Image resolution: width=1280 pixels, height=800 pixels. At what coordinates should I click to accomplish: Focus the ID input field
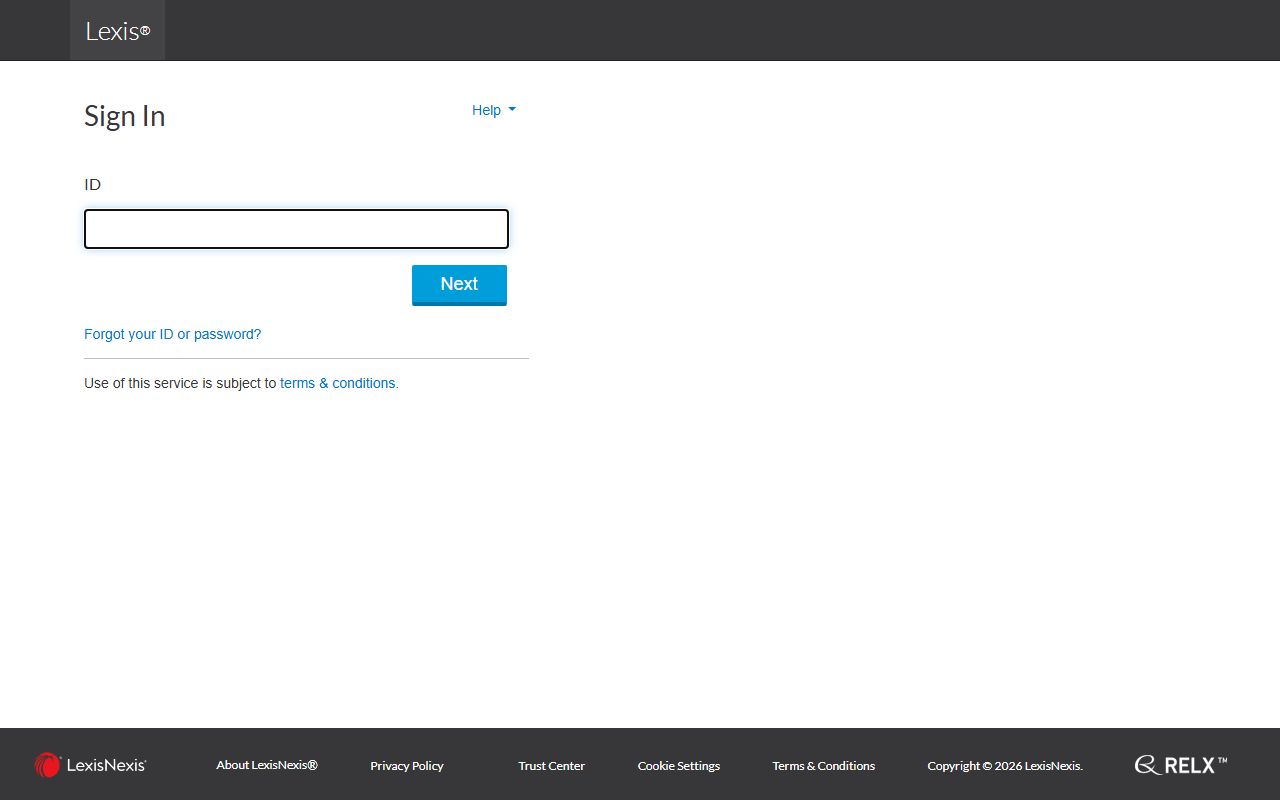pyautogui.click(x=296, y=229)
